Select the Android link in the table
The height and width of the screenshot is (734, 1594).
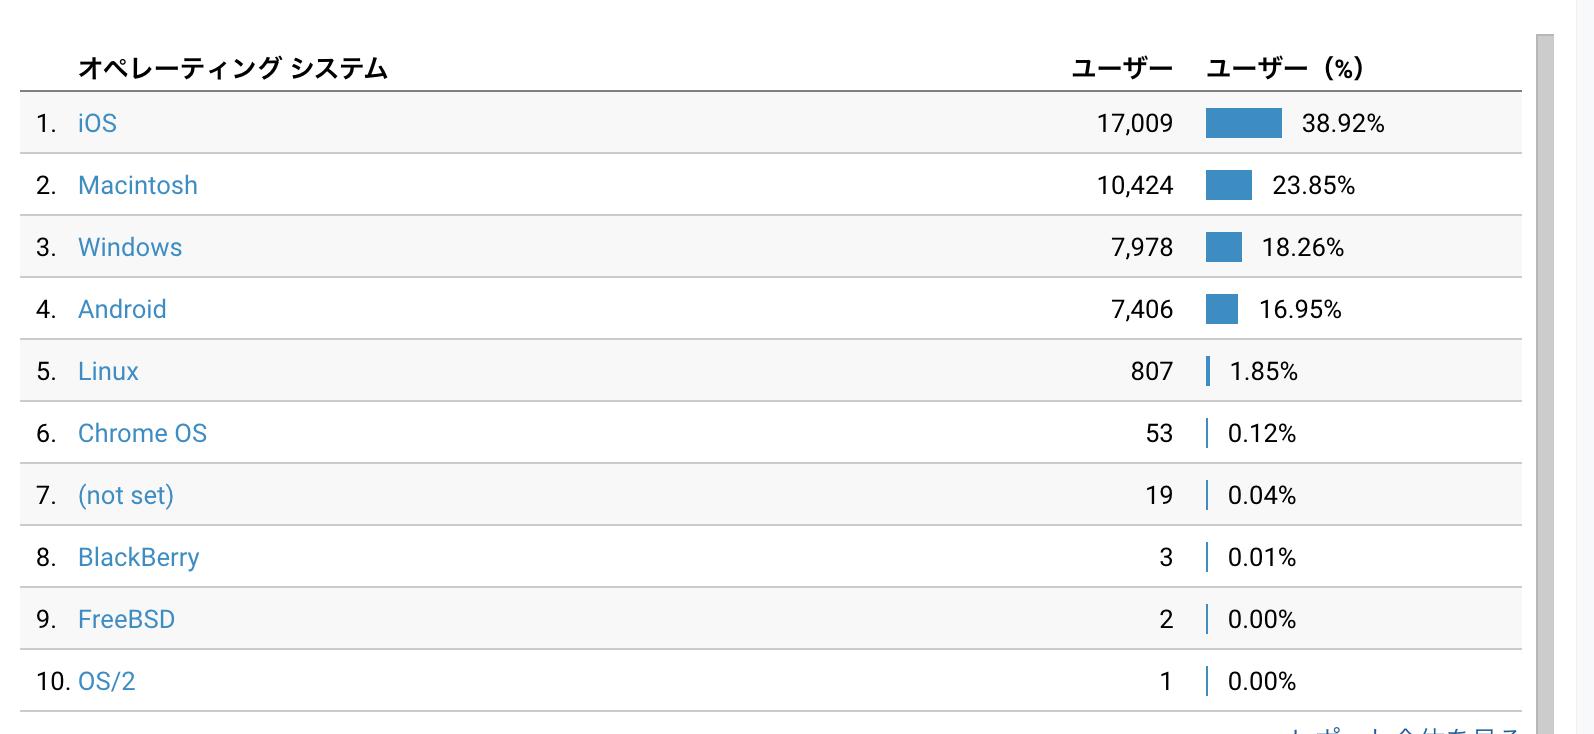click(122, 309)
